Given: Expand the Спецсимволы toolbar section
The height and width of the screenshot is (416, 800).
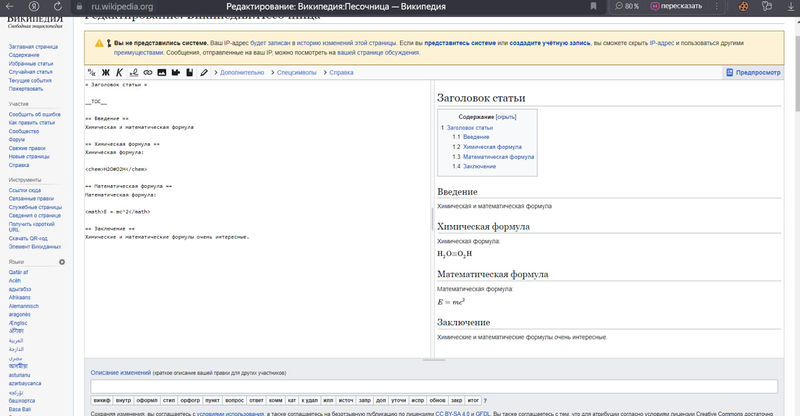Looking at the screenshot, I should click(x=294, y=72).
